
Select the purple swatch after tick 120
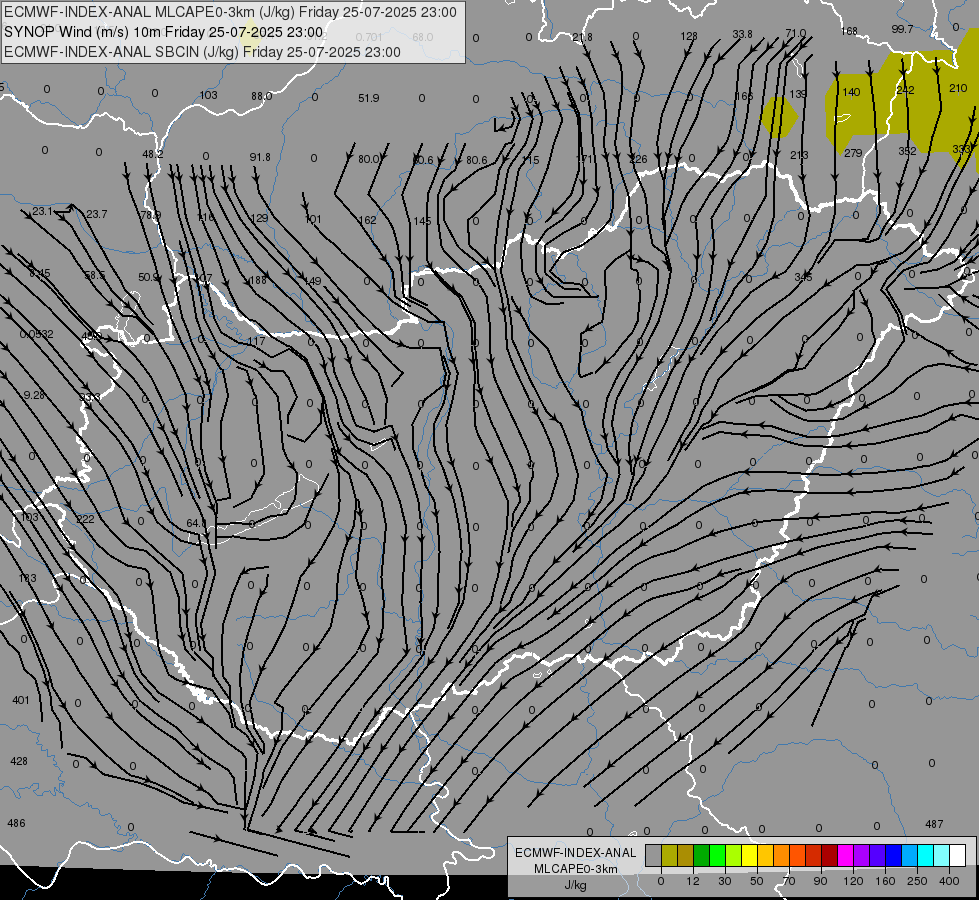click(862, 855)
